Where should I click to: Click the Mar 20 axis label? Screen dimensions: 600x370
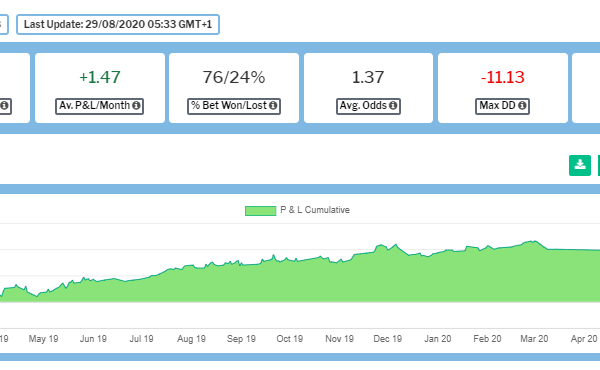(x=534, y=339)
